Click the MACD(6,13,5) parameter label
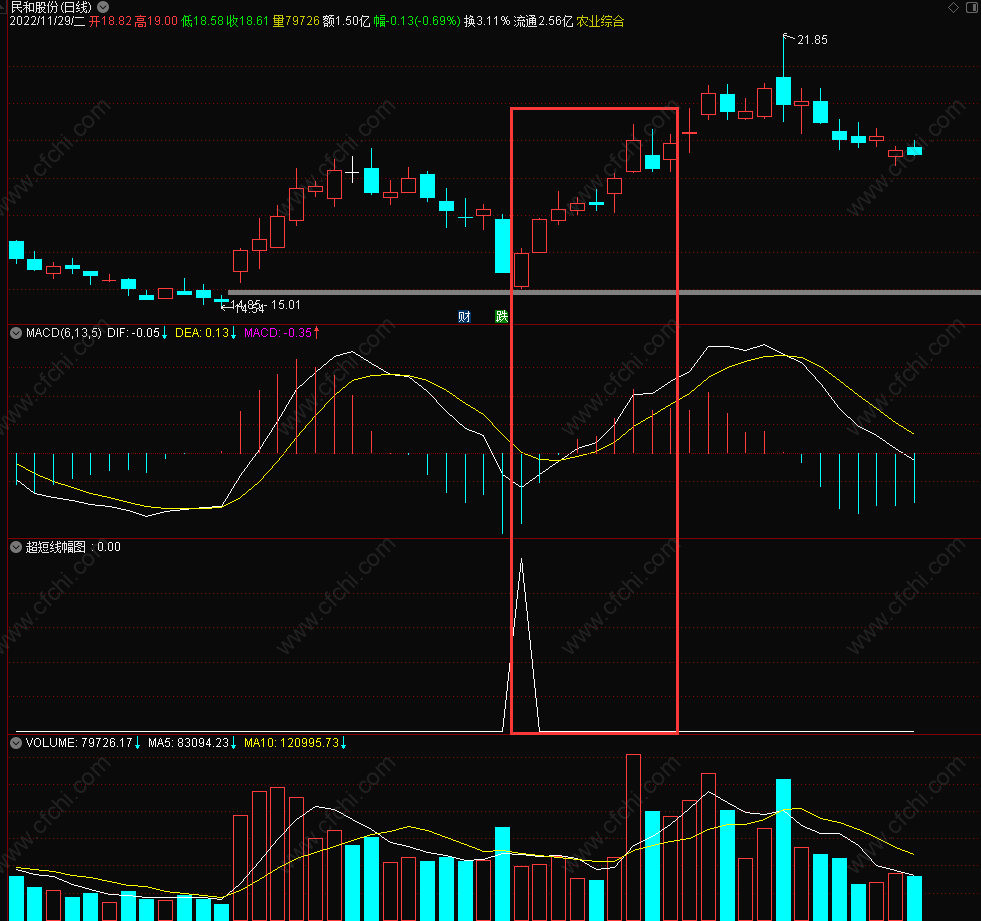 click(63, 333)
